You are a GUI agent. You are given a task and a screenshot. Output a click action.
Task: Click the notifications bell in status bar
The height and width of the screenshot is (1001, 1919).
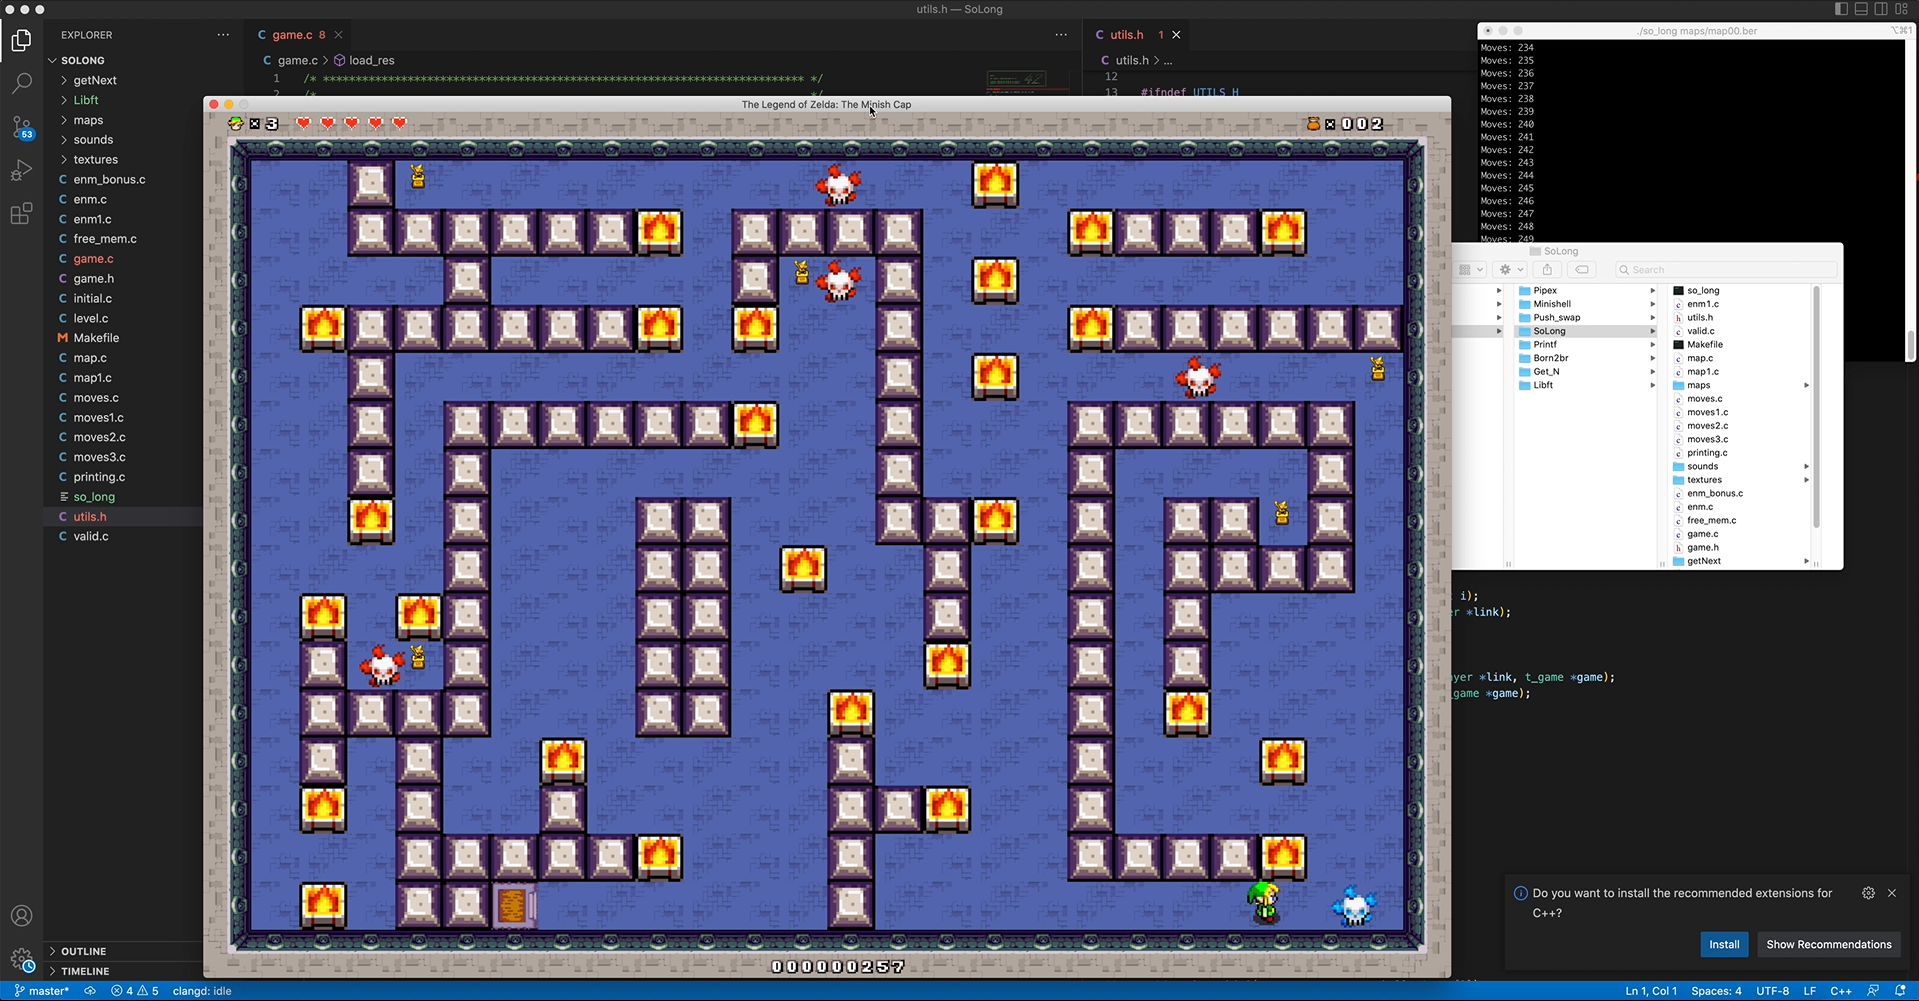pos(1900,991)
